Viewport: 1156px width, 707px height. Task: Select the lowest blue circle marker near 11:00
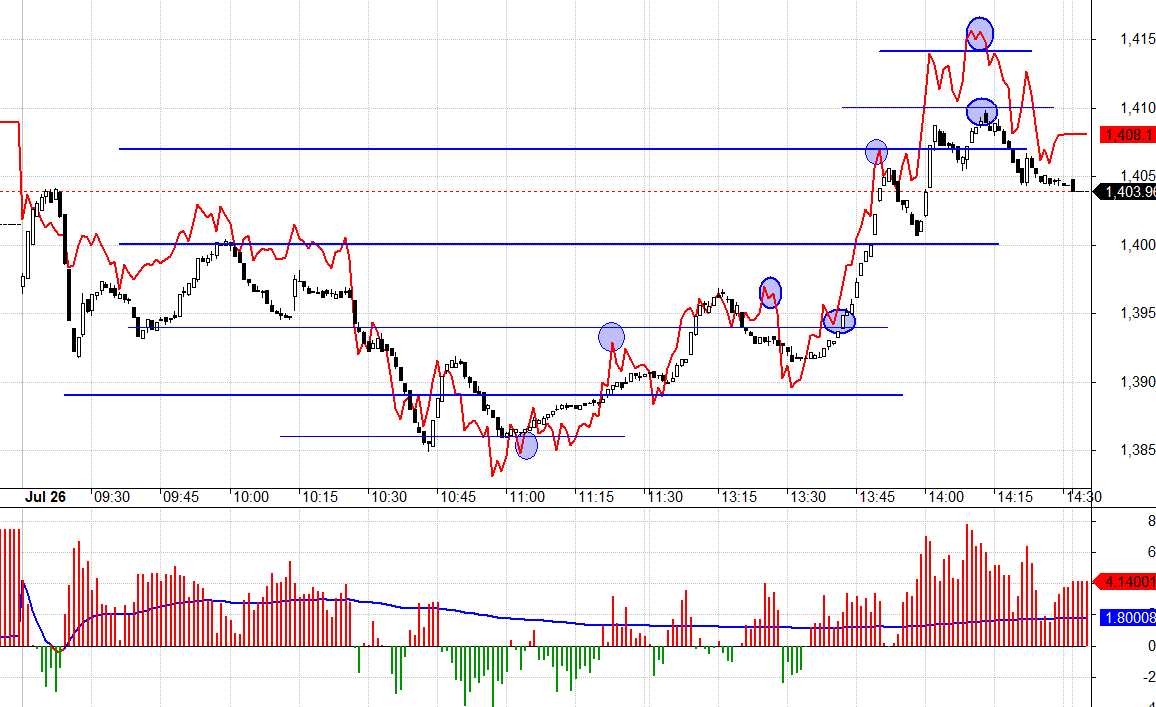click(526, 445)
